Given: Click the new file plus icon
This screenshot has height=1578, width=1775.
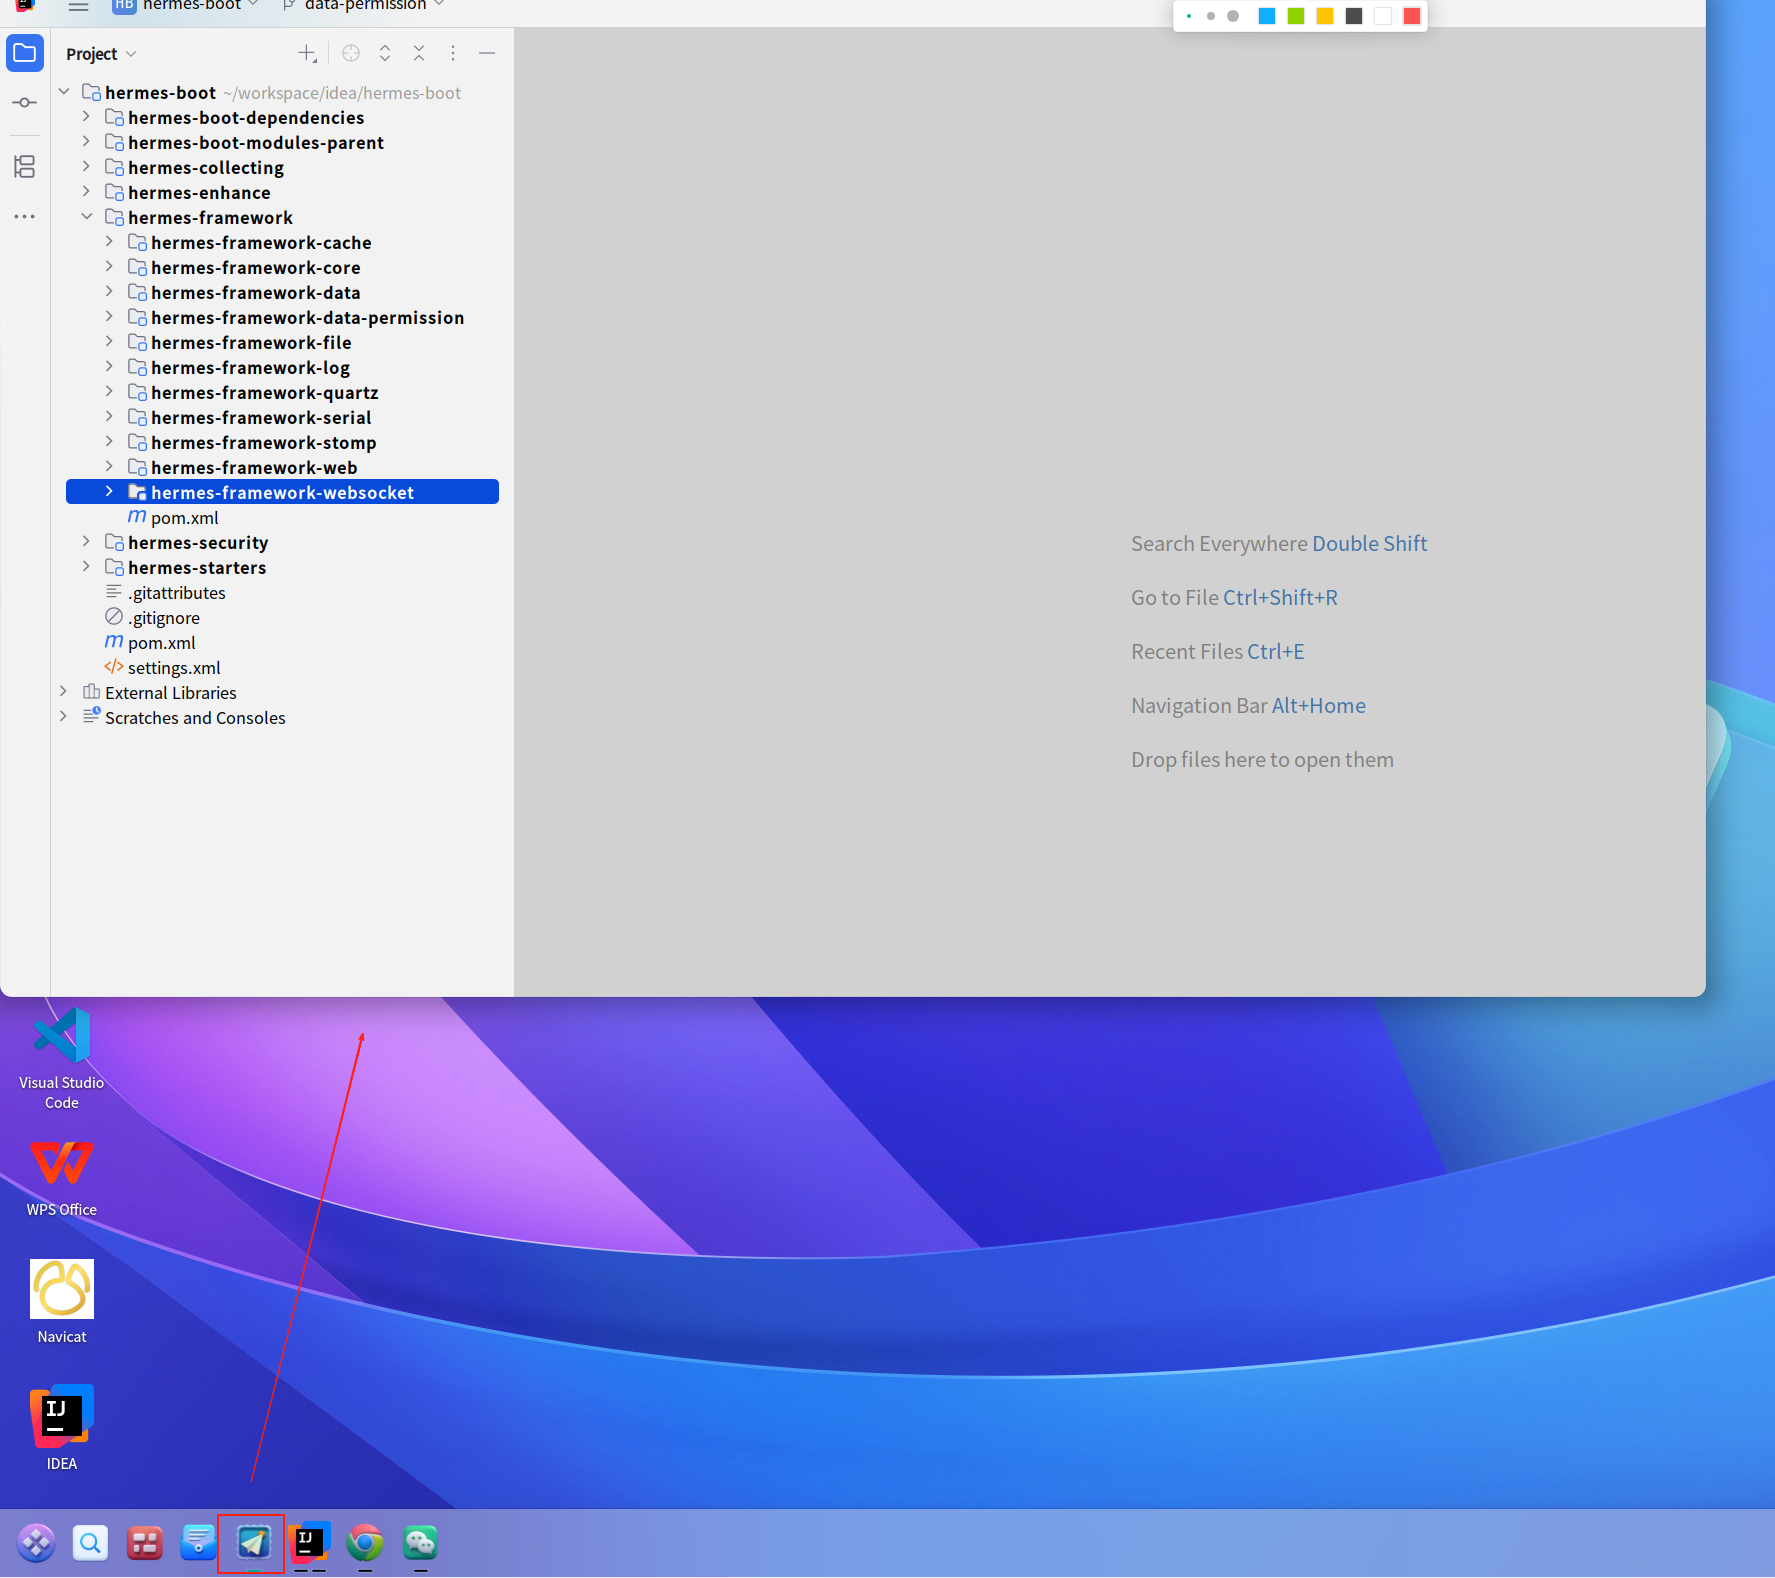Looking at the screenshot, I should point(307,53).
